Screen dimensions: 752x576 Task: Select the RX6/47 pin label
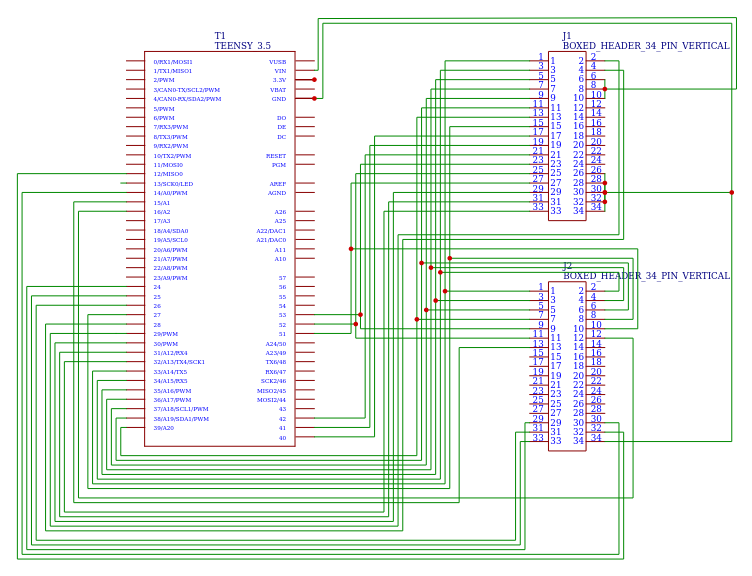(276, 372)
